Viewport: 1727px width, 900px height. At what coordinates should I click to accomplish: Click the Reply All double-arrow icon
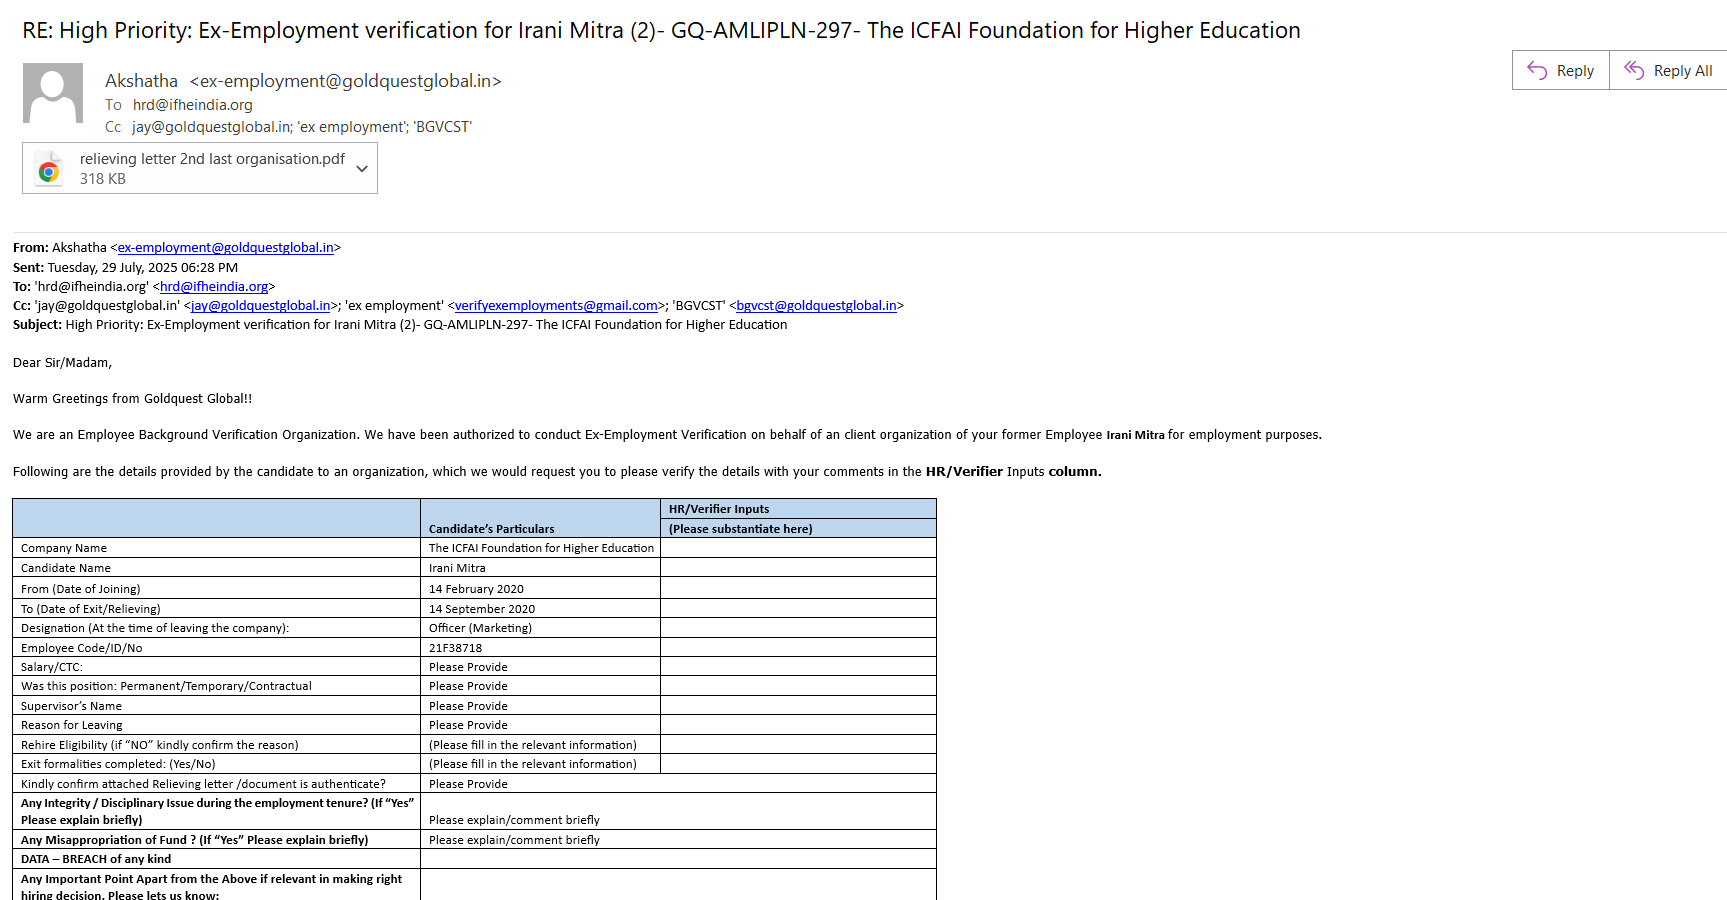point(1634,70)
